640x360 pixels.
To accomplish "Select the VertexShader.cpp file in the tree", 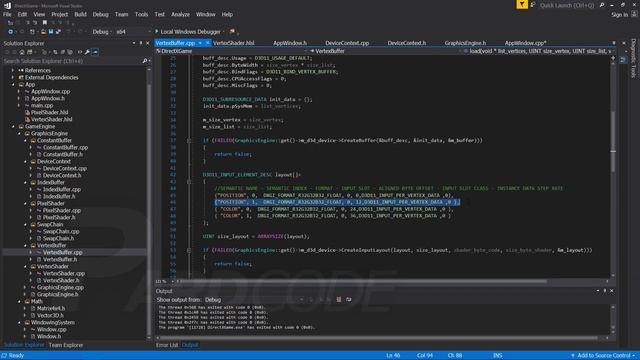I will point(64,273).
